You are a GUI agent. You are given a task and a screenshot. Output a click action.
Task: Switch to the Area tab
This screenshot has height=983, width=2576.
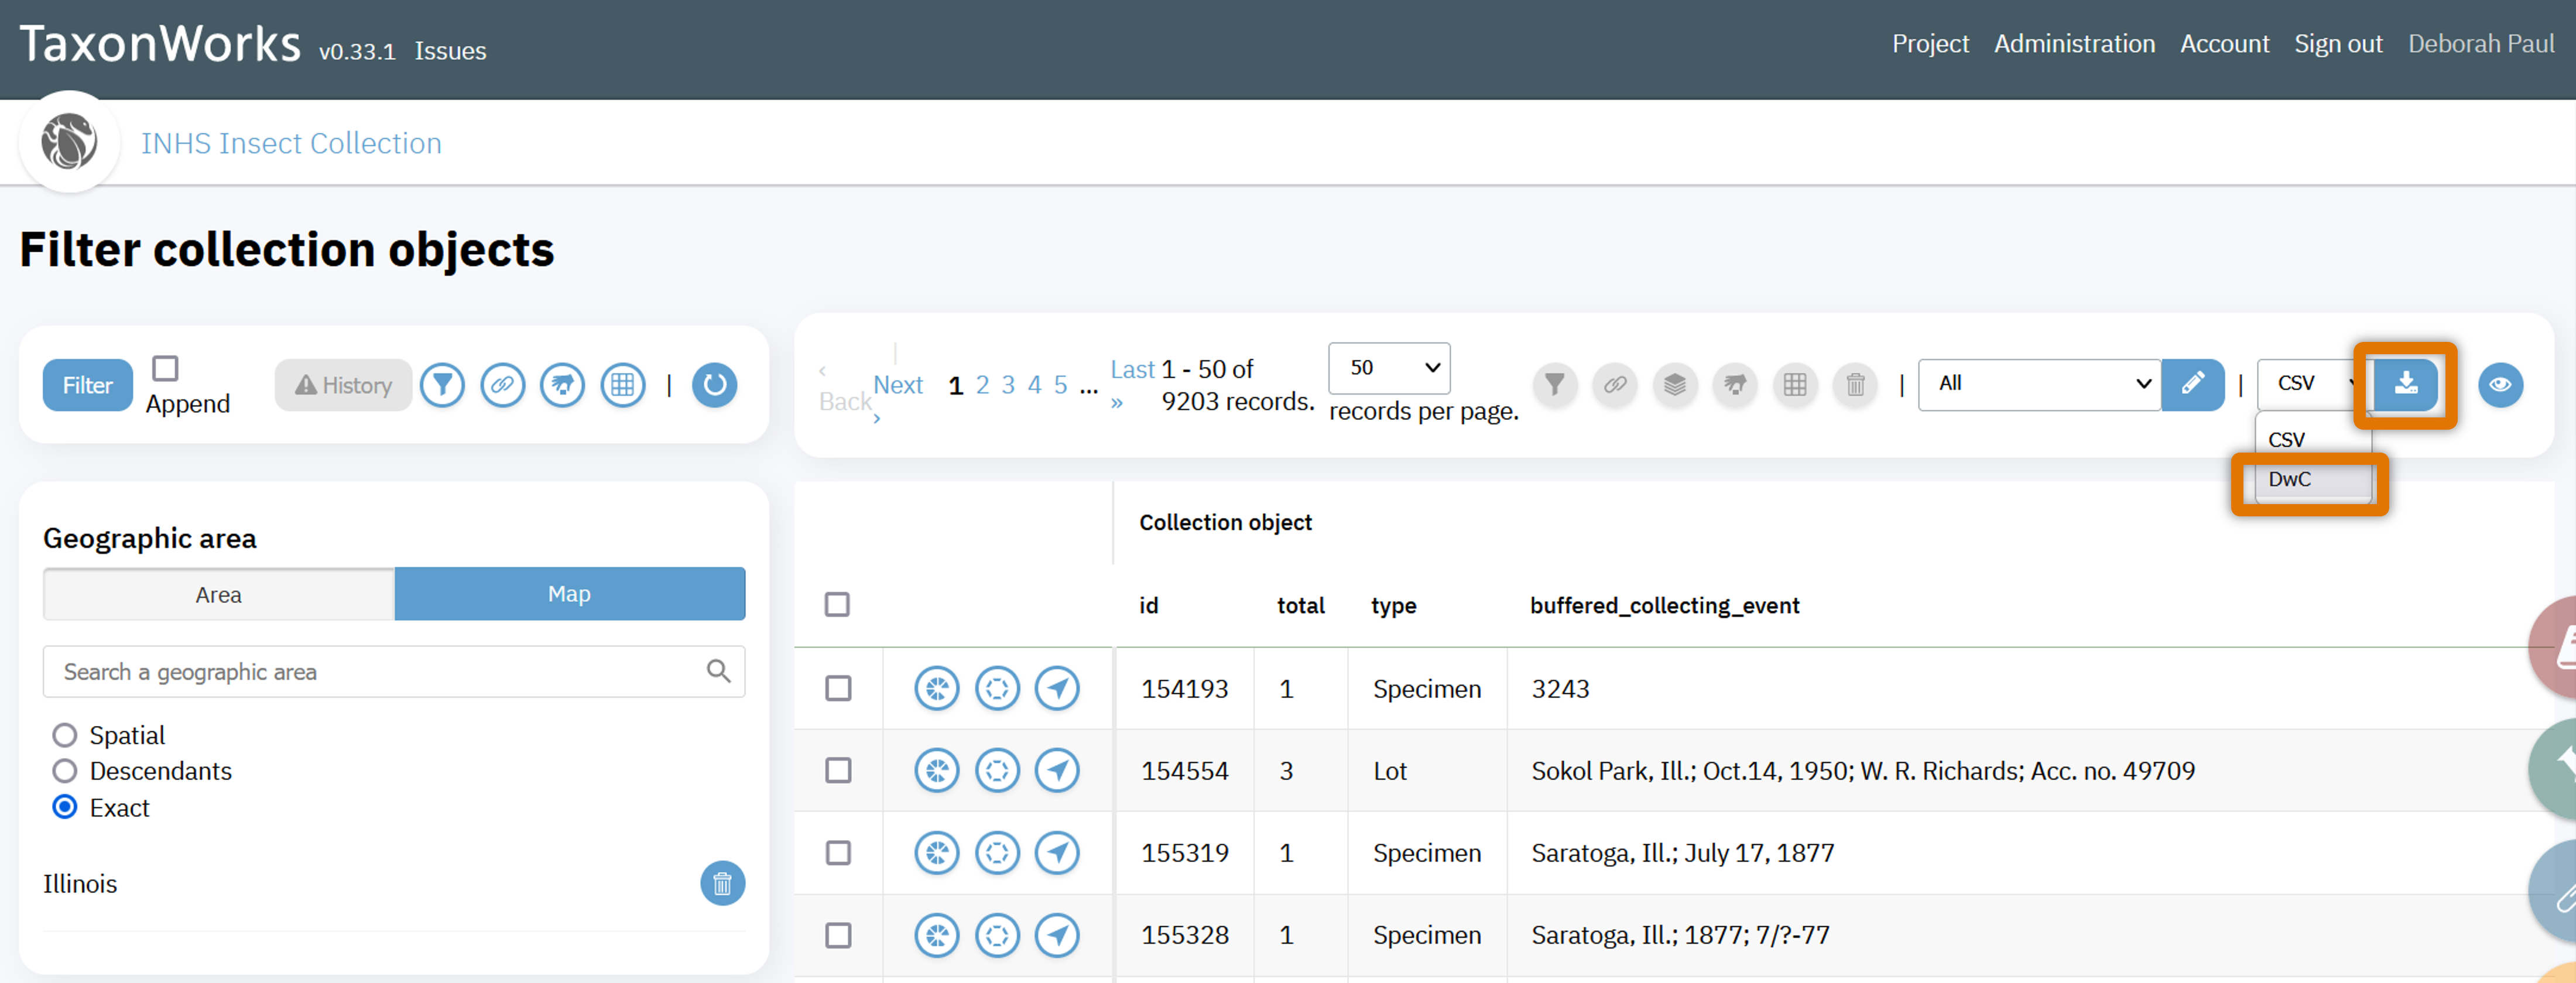(219, 594)
